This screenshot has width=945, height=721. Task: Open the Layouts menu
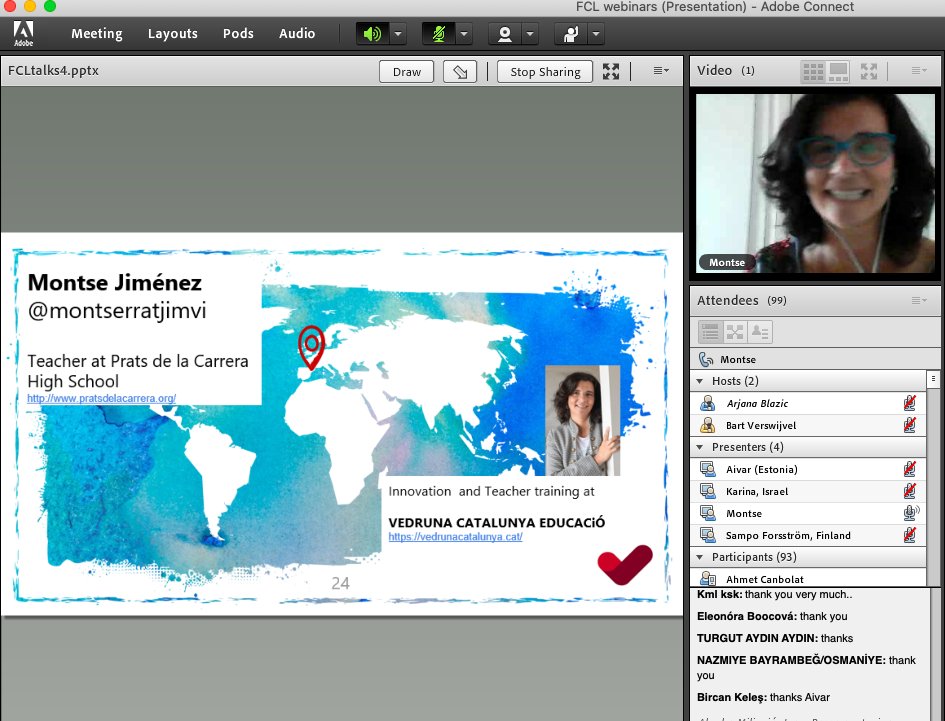[172, 34]
